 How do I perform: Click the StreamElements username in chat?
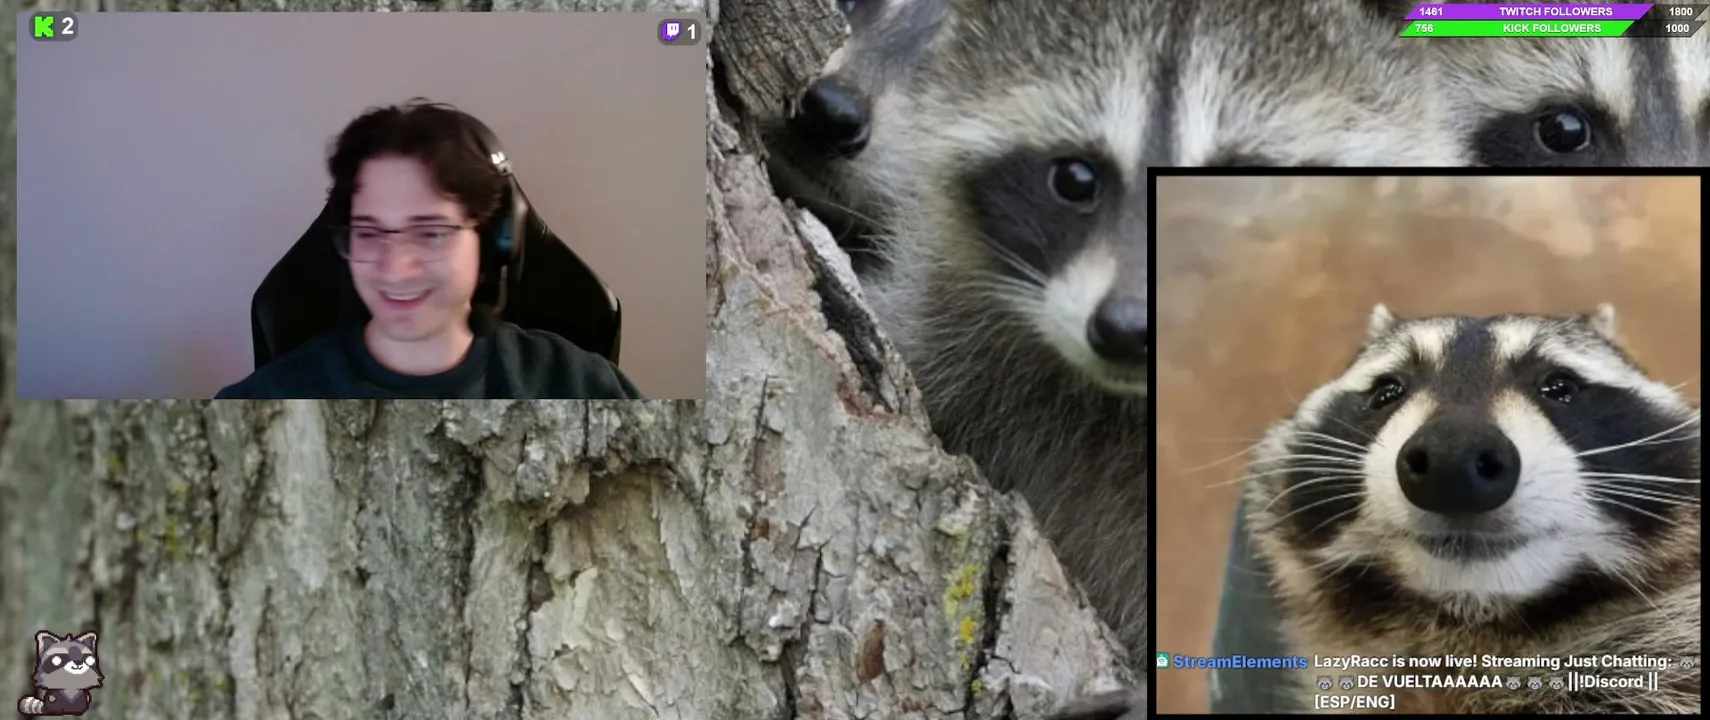(x=1240, y=662)
